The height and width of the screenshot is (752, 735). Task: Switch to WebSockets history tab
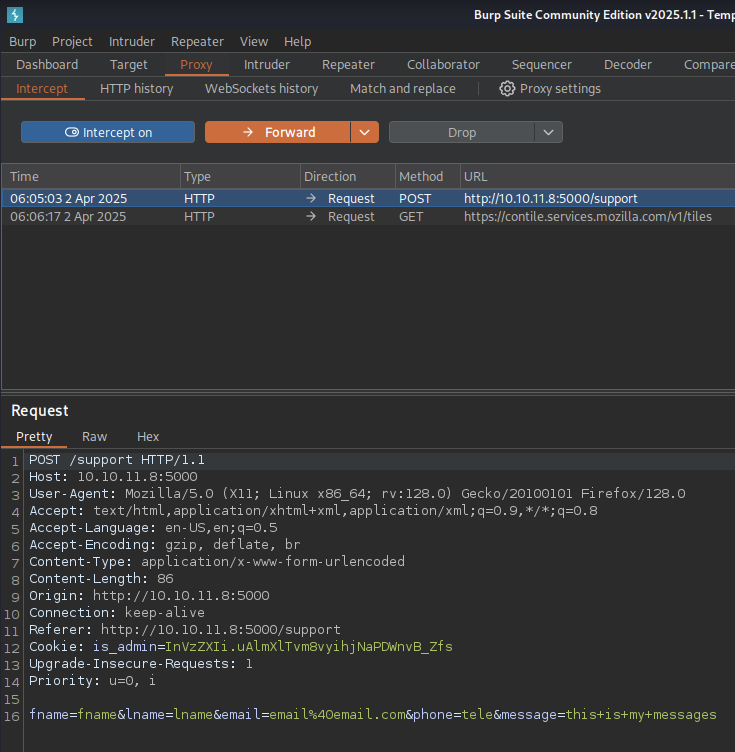[261, 89]
